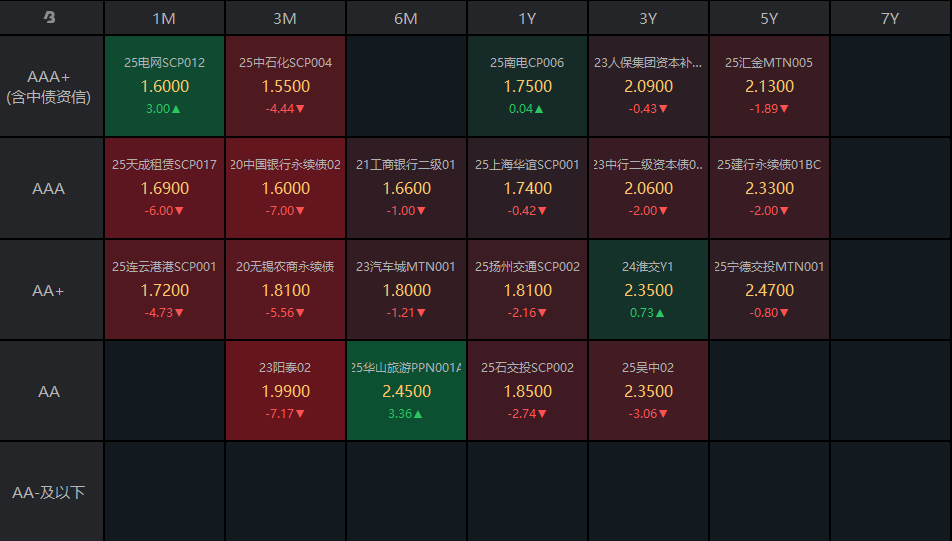
Task: Click the 25南电CP006 yield cell
Action: point(527,86)
